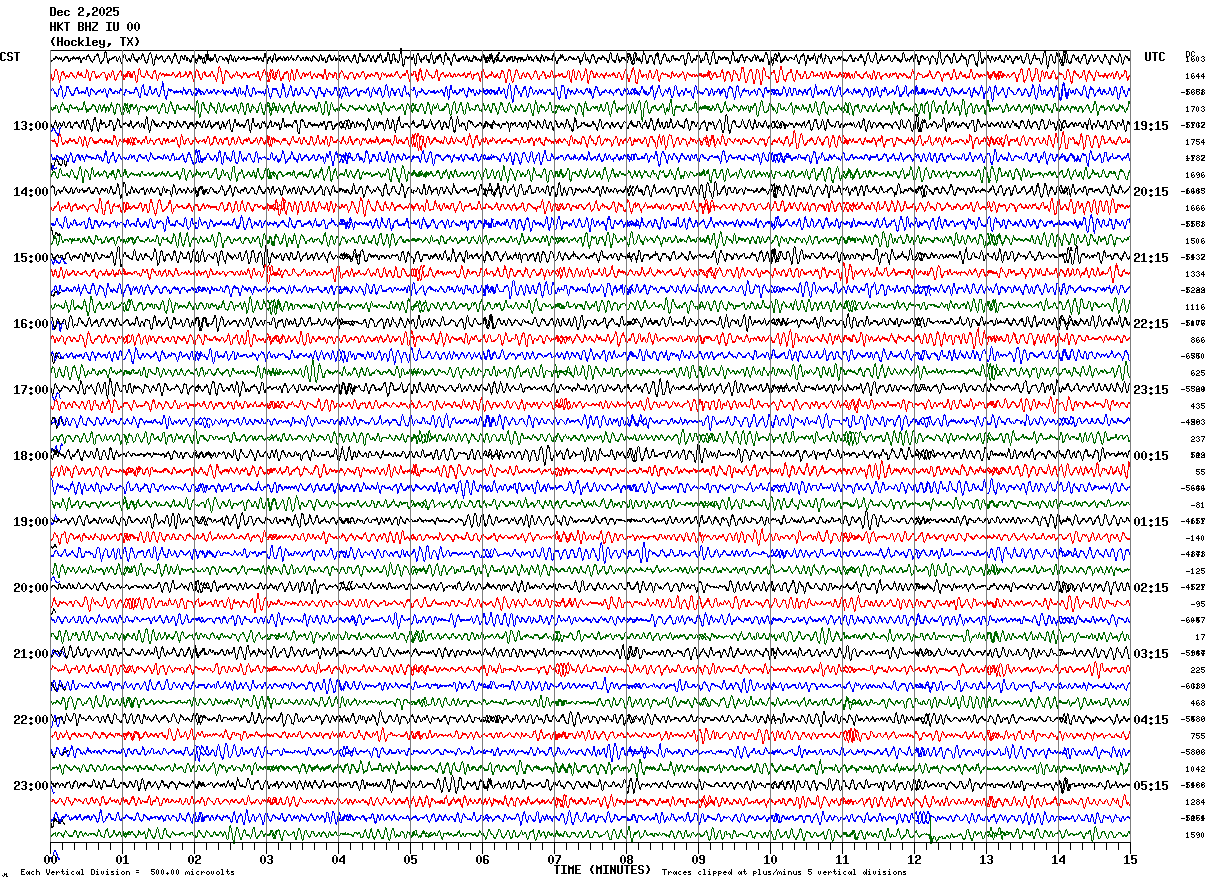
Task: Click minute tick label 15 on time axis
Action: click(x=1130, y=859)
